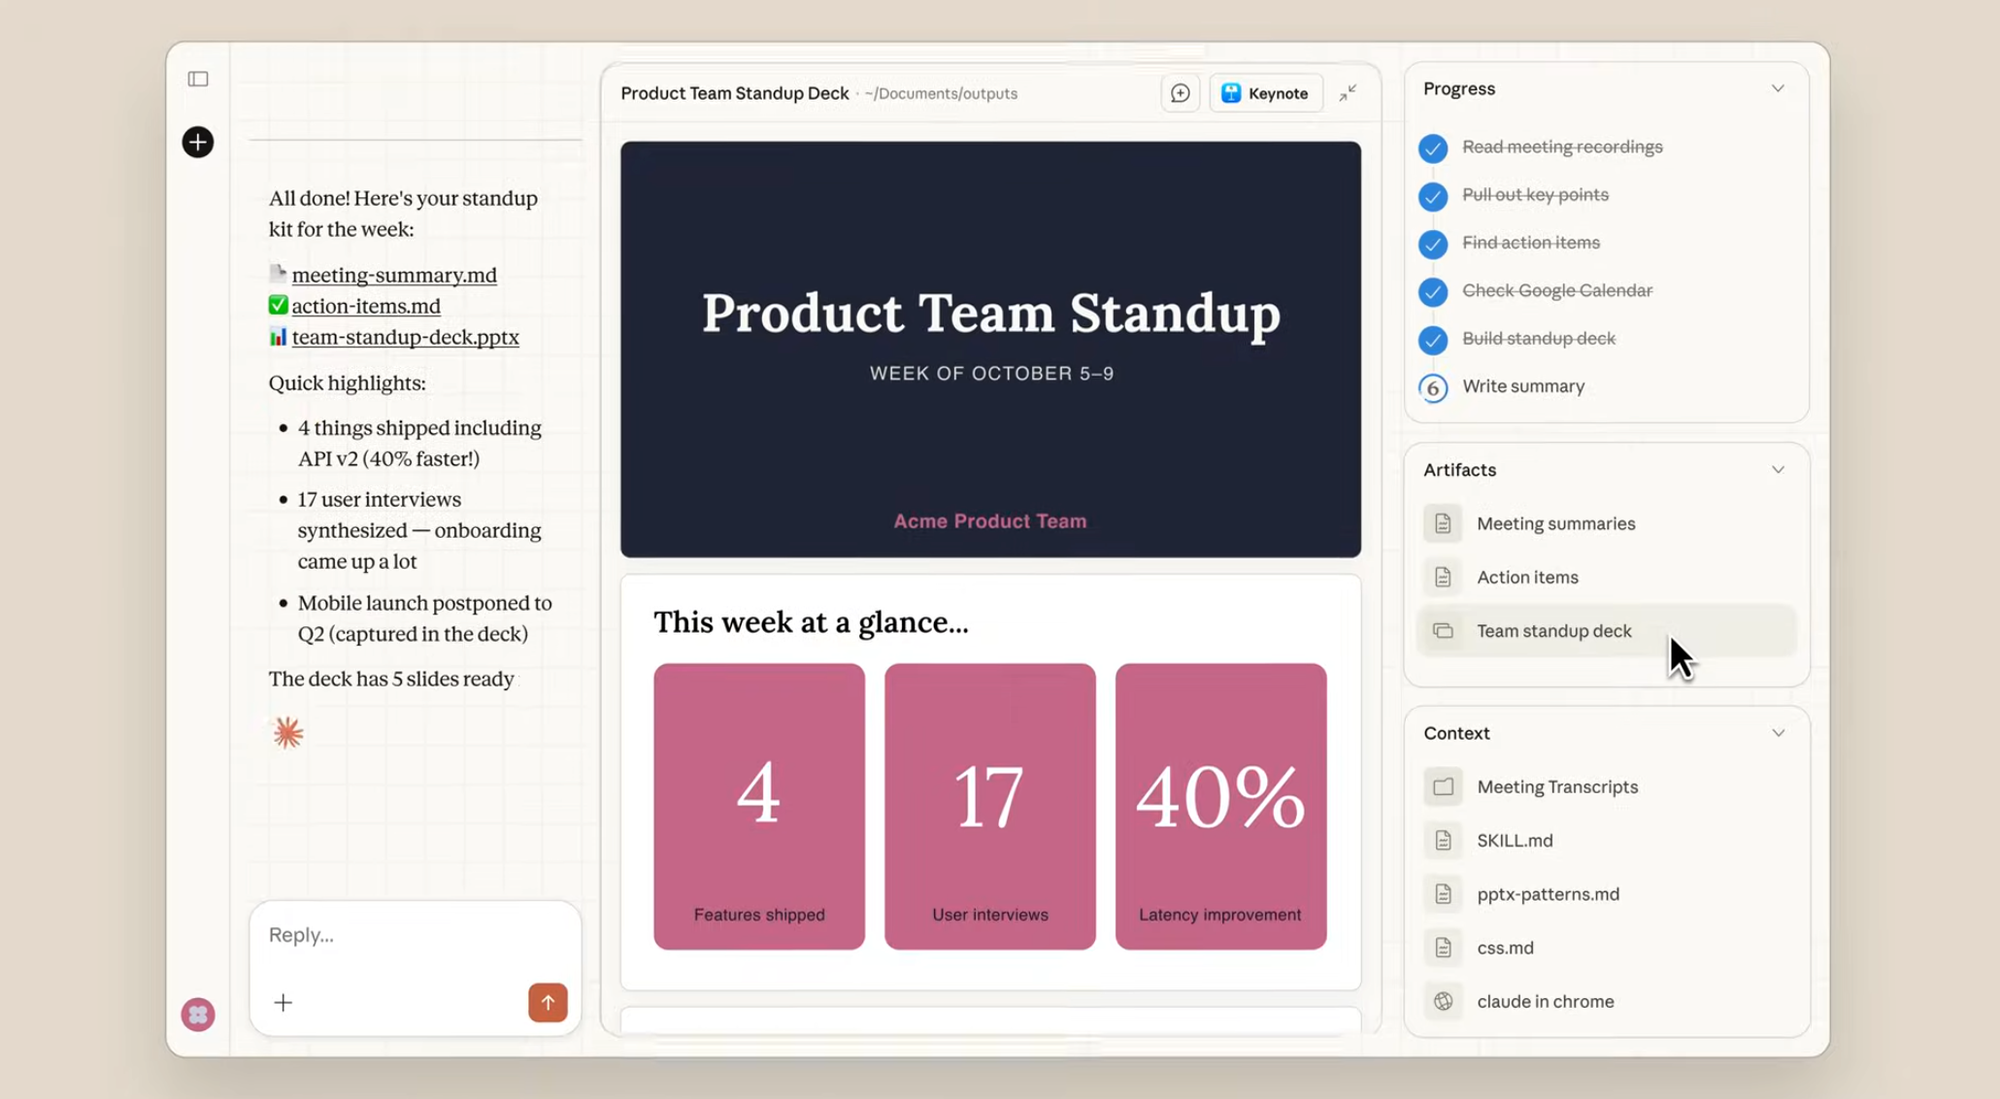Collapse the deck preview with arrows icon
The width and height of the screenshot is (2000, 1099).
tap(1348, 93)
